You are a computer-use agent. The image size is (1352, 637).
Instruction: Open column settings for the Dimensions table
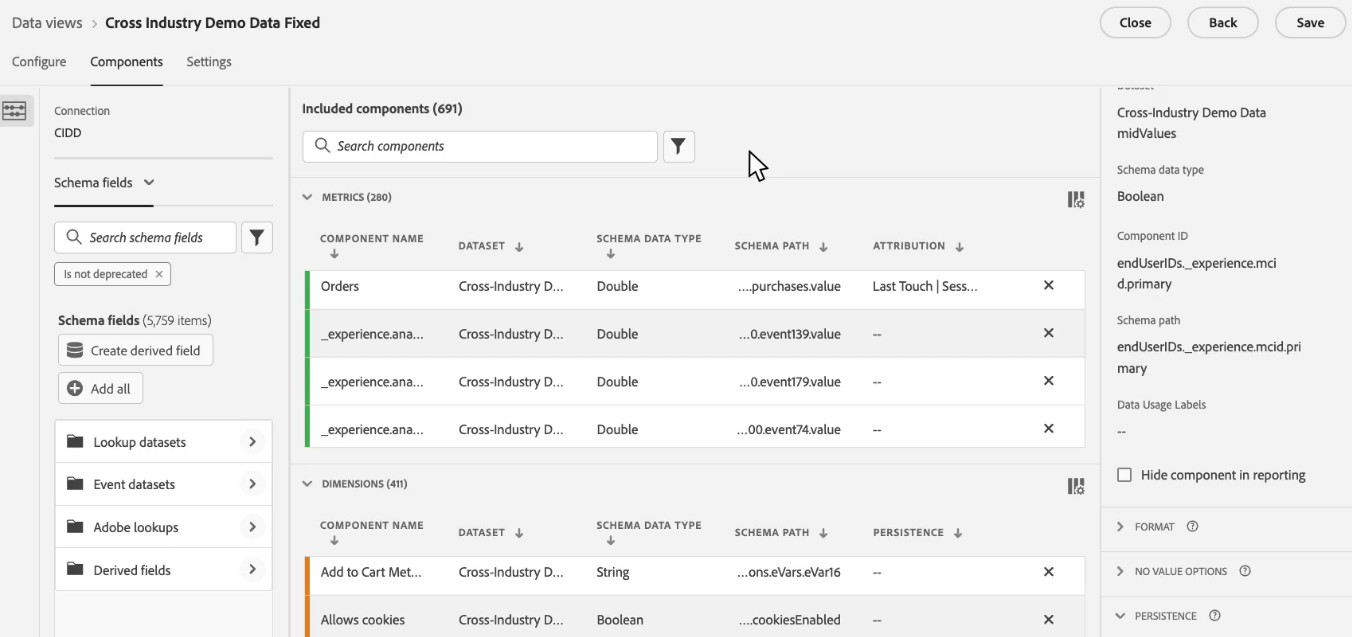click(1076, 486)
